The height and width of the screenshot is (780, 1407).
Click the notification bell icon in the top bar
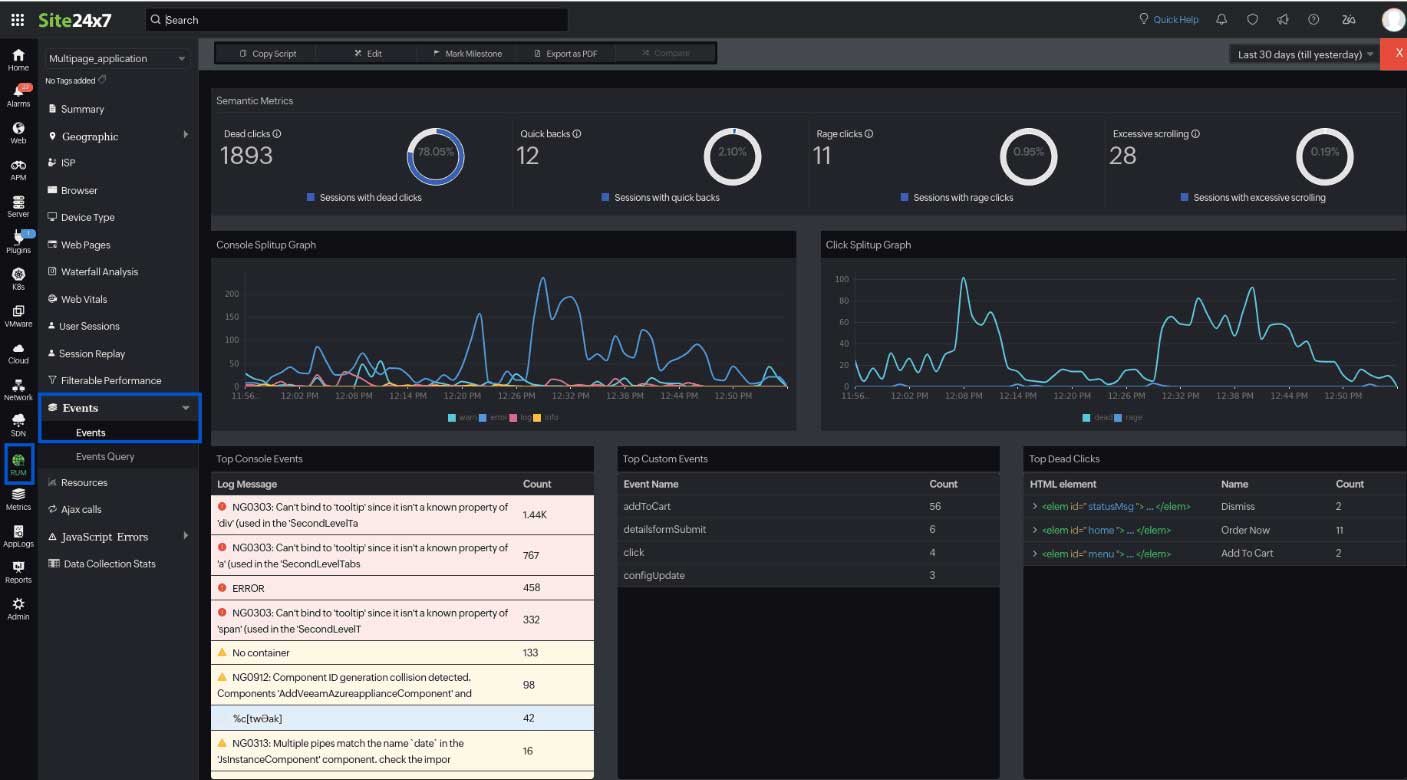click(1221, 18)
